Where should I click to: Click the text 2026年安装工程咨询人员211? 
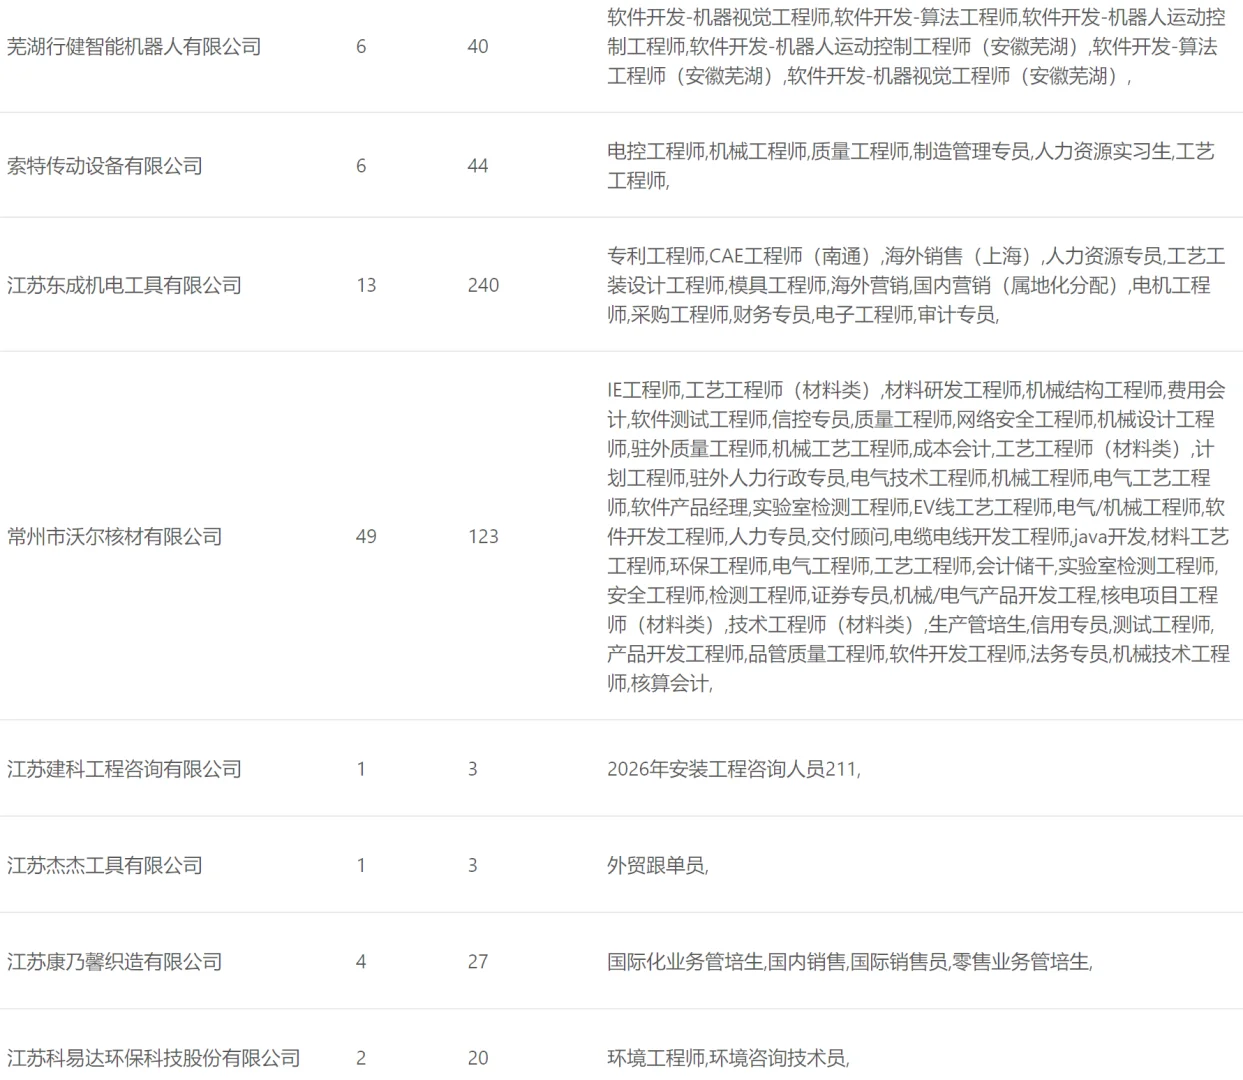click(732, 769)
